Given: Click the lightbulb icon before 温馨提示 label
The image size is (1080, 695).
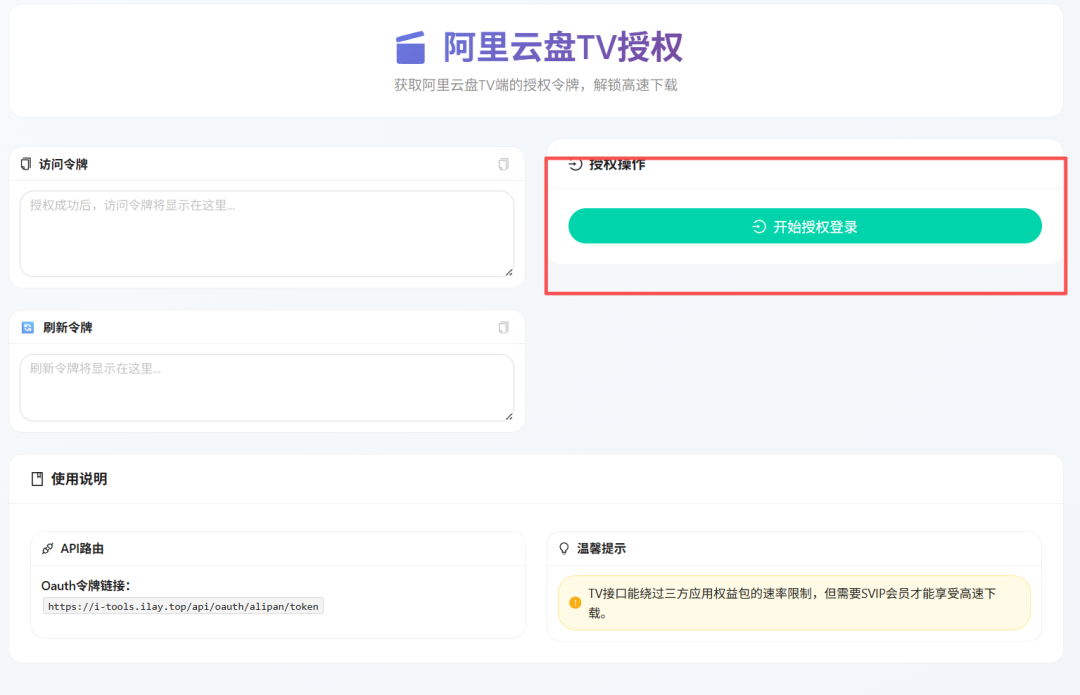Looking at the screenshot, I should click(x=564, y=548).
